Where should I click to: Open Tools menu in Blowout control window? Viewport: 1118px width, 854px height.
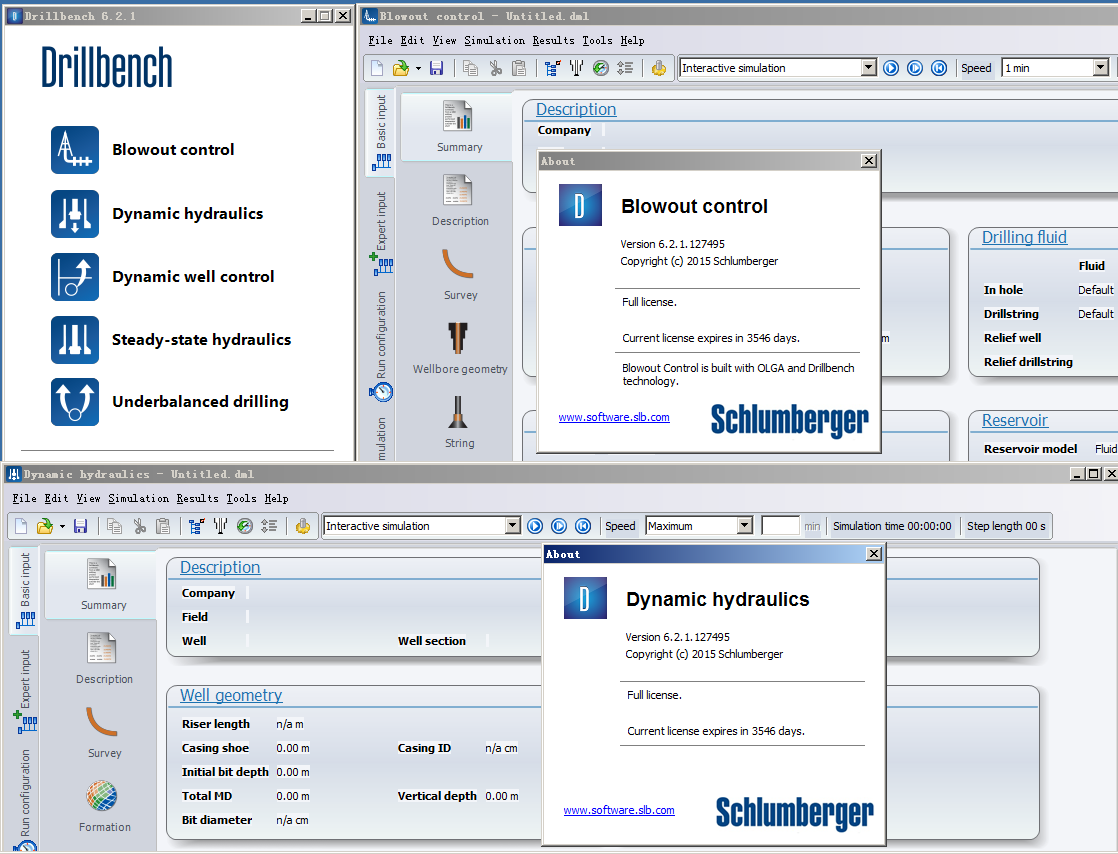[597, 41]
